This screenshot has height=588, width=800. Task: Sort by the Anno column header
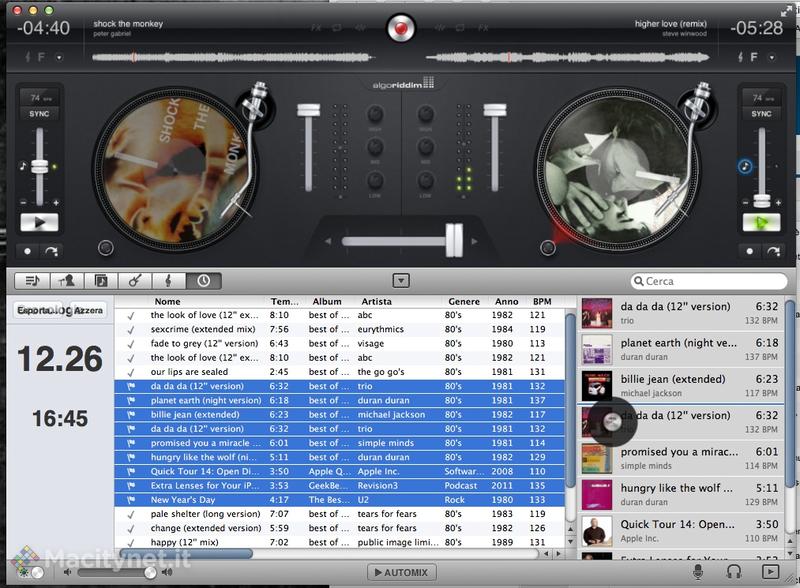pyautogui.click(x=507, y=302)
